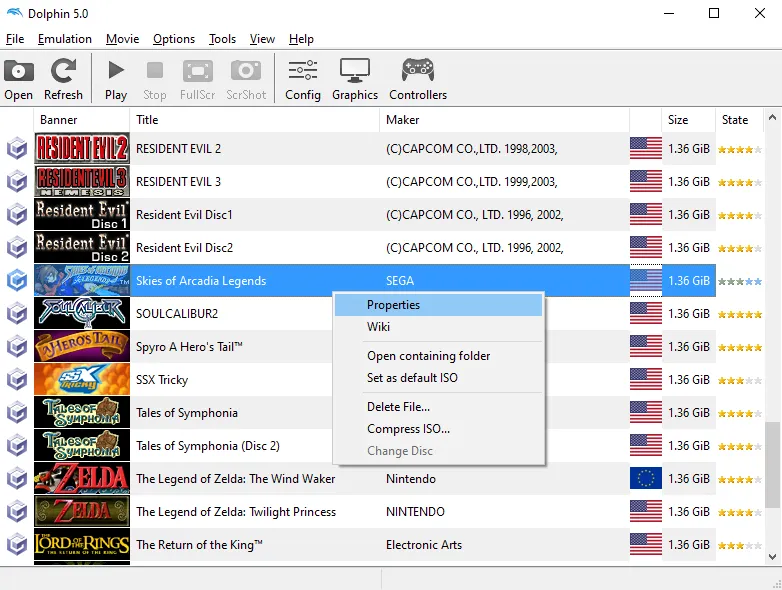Open the Options menu

[174, 39]
